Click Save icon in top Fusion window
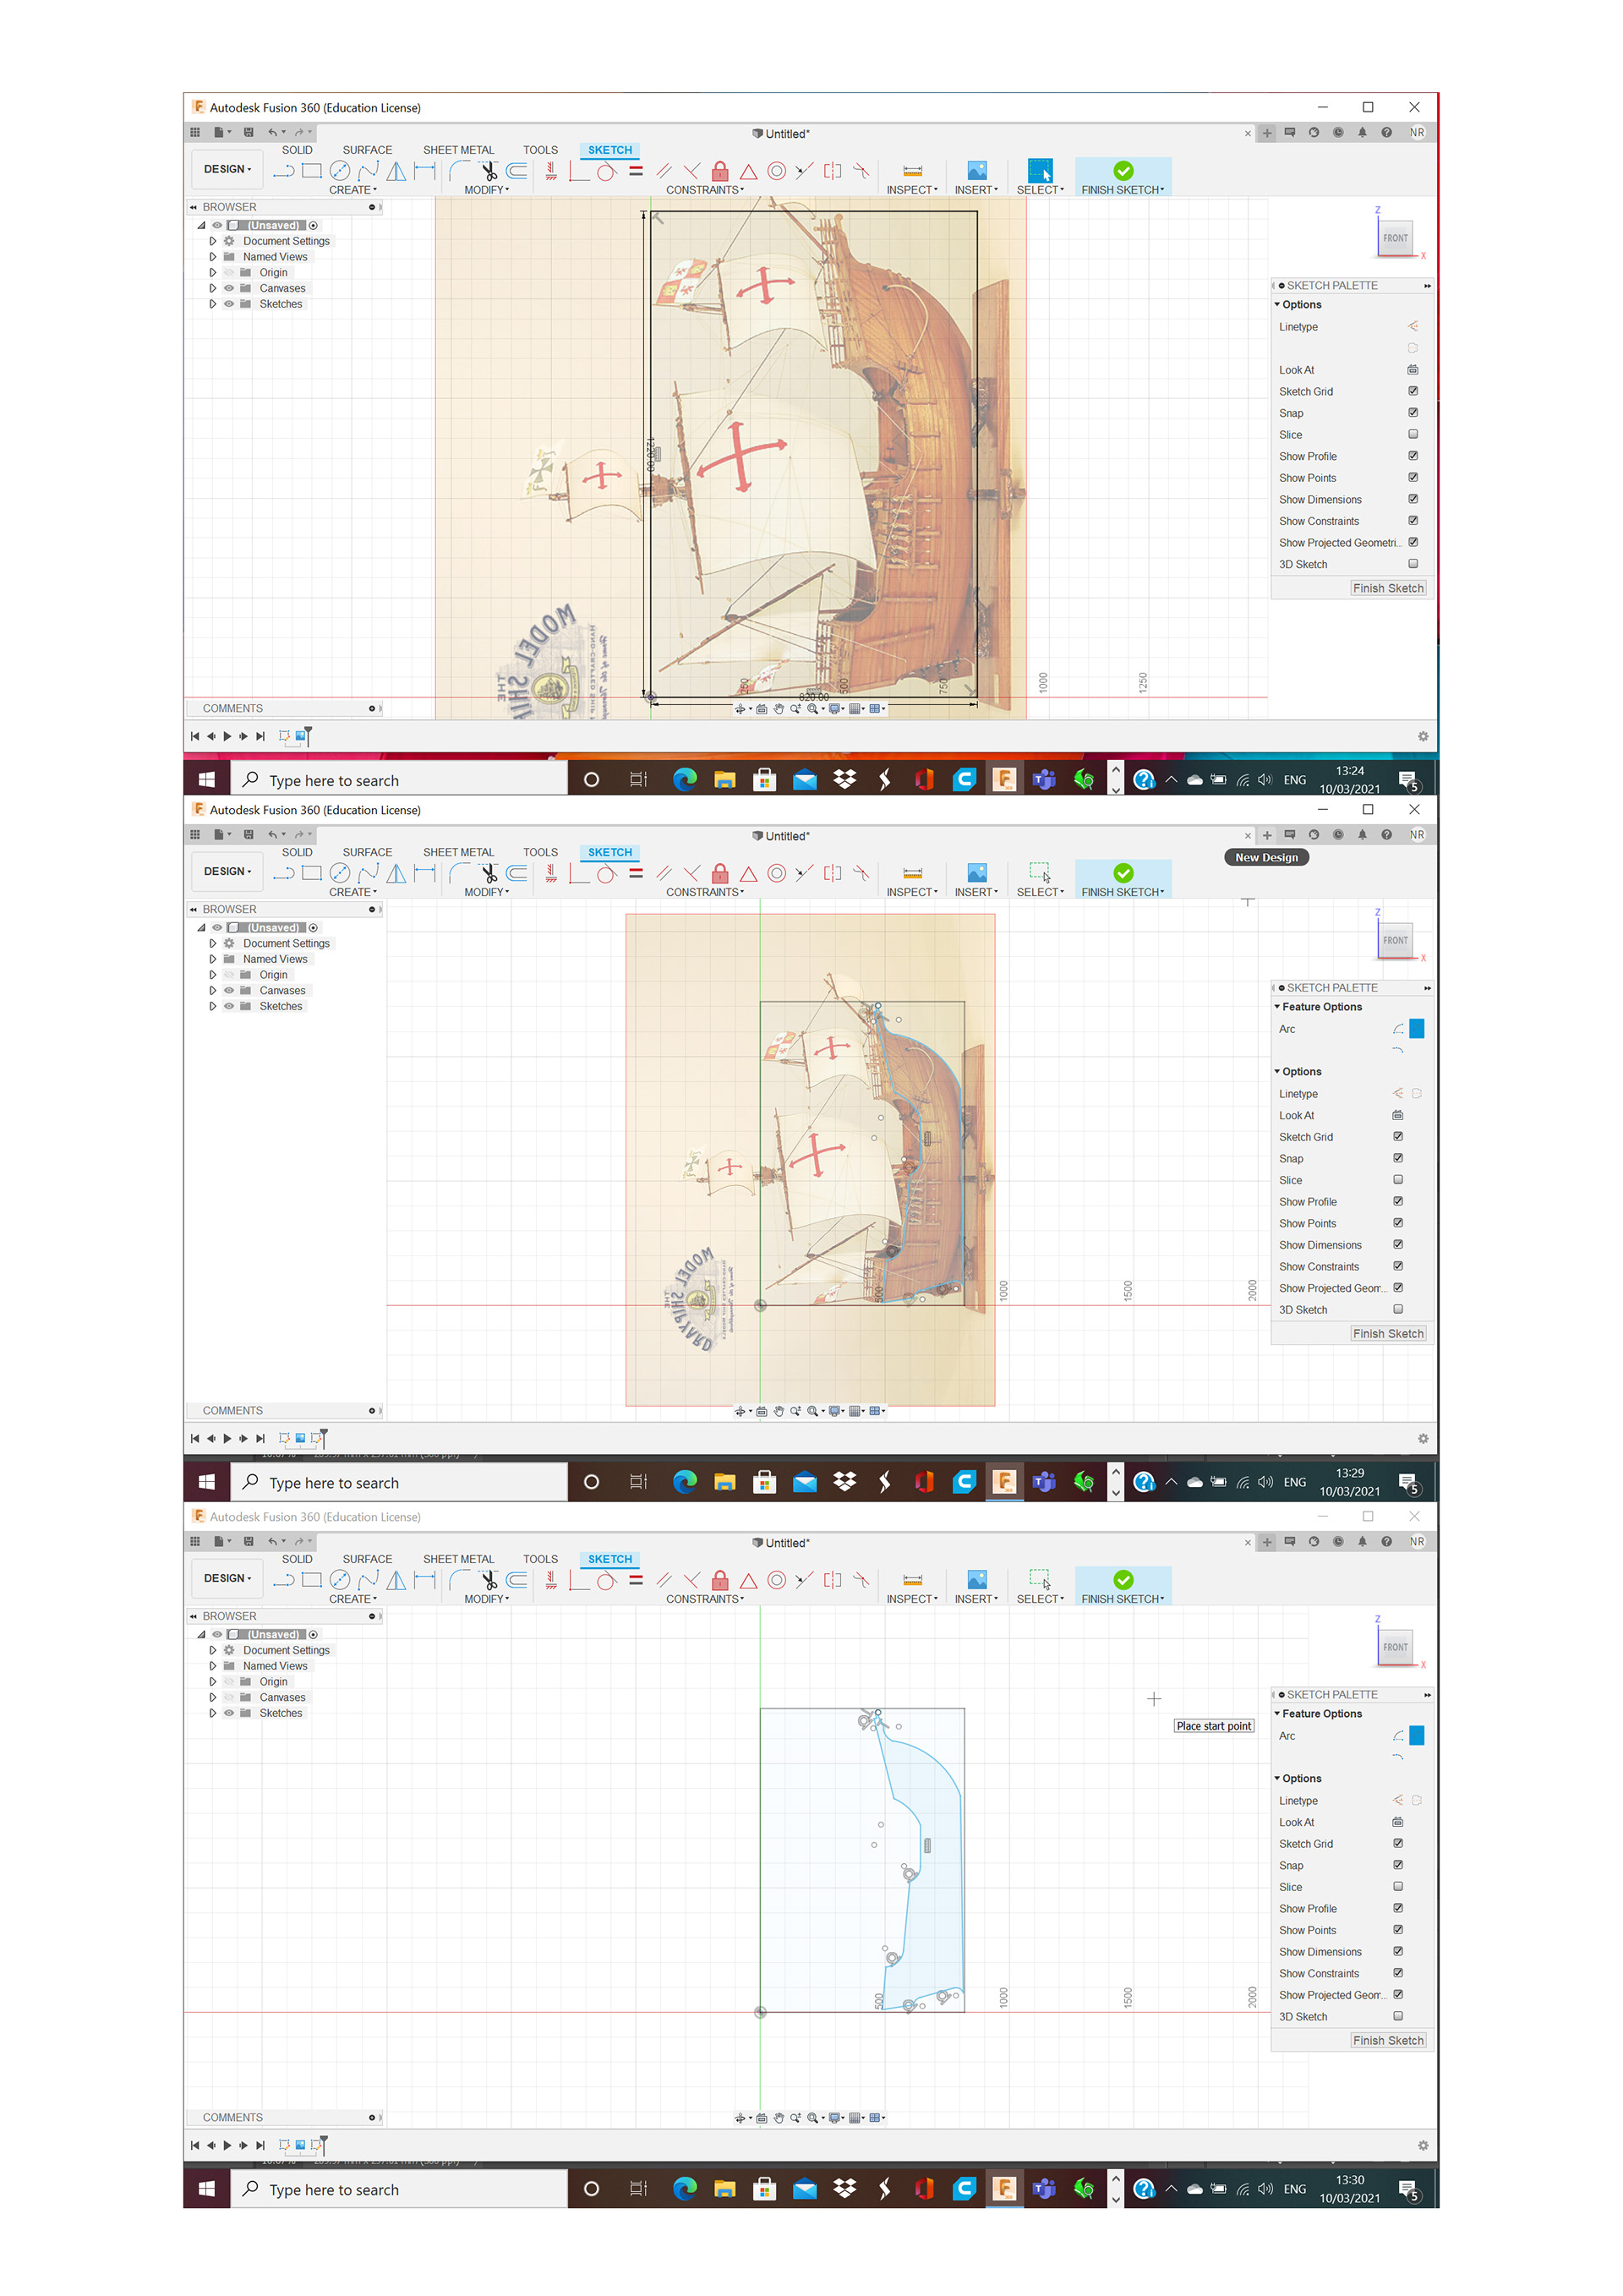The height and width of the screenshot is (2296, 1623). 249,132
